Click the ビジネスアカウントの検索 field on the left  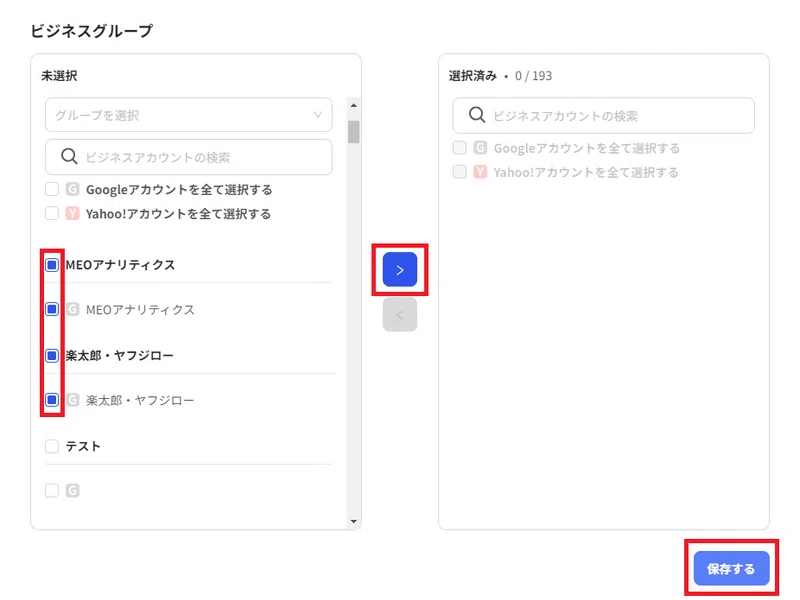pyautogui.click(x=188, y=157)
